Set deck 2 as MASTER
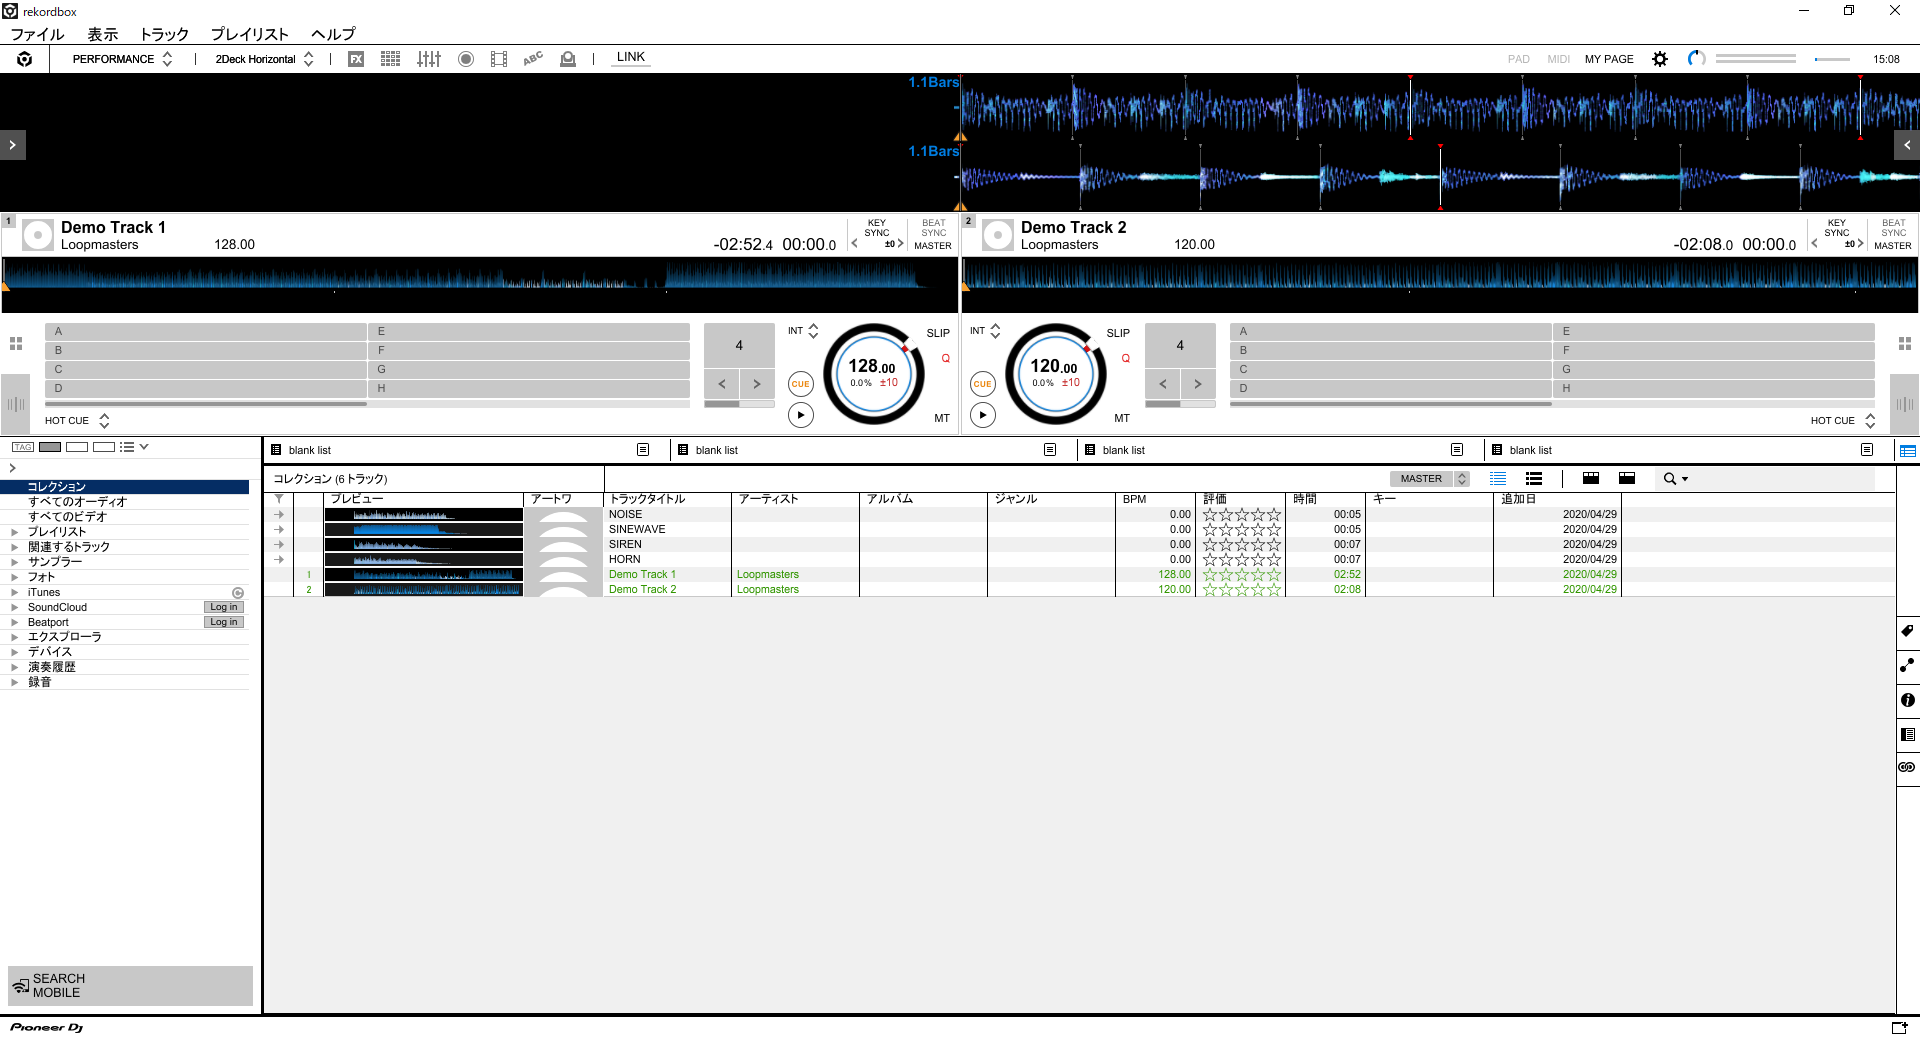 pos(1893,246)
